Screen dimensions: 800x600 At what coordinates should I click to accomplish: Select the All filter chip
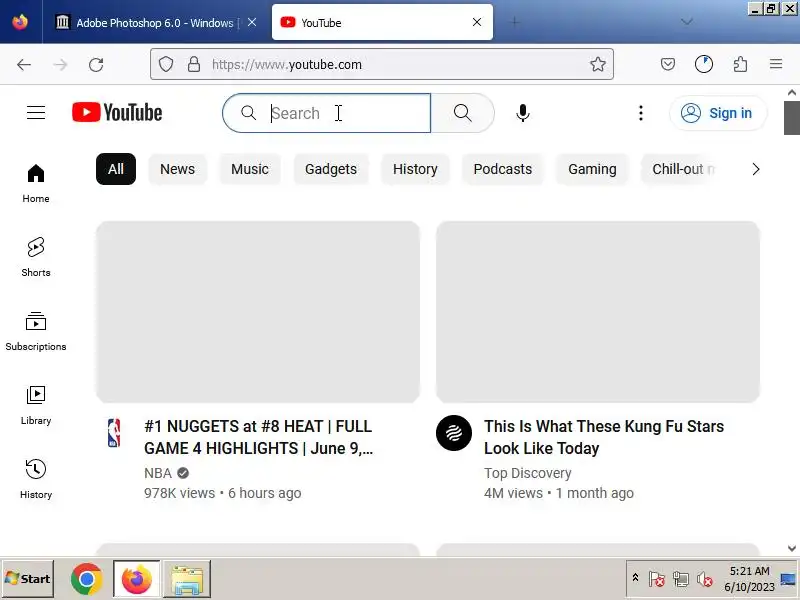(116, 169)
